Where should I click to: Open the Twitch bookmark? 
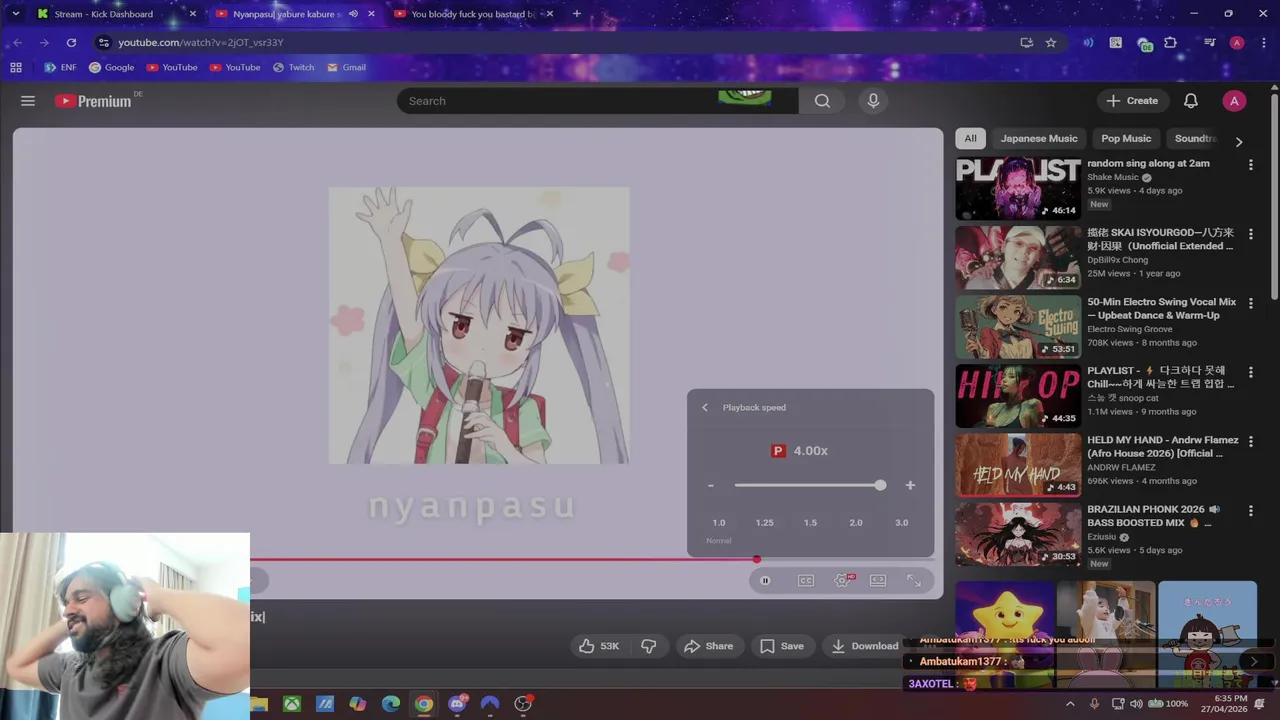[x=293, y=67]
